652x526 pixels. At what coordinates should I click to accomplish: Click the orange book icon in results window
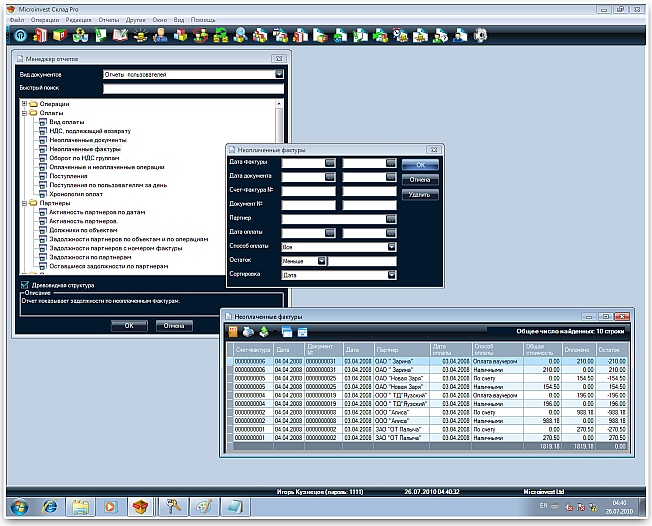click(x=233, y=331)
